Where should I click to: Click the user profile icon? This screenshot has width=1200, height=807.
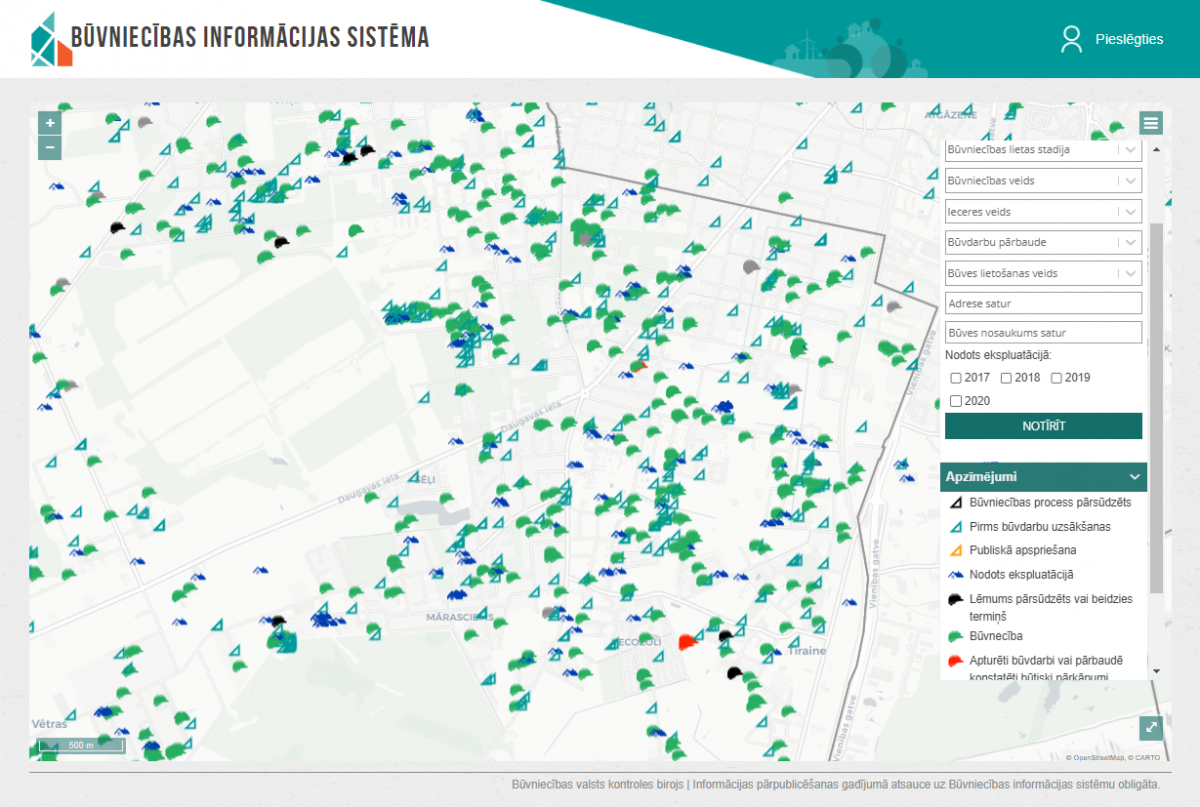point(1072,39)
